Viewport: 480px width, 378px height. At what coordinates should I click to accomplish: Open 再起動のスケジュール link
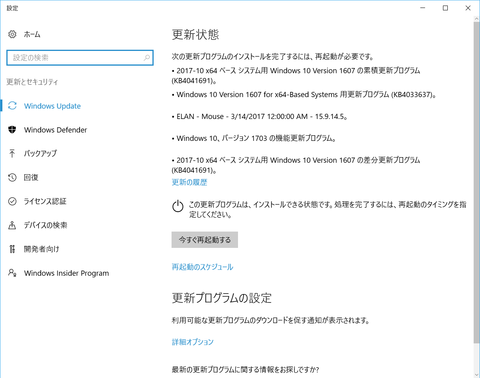[x=202, y=267]
